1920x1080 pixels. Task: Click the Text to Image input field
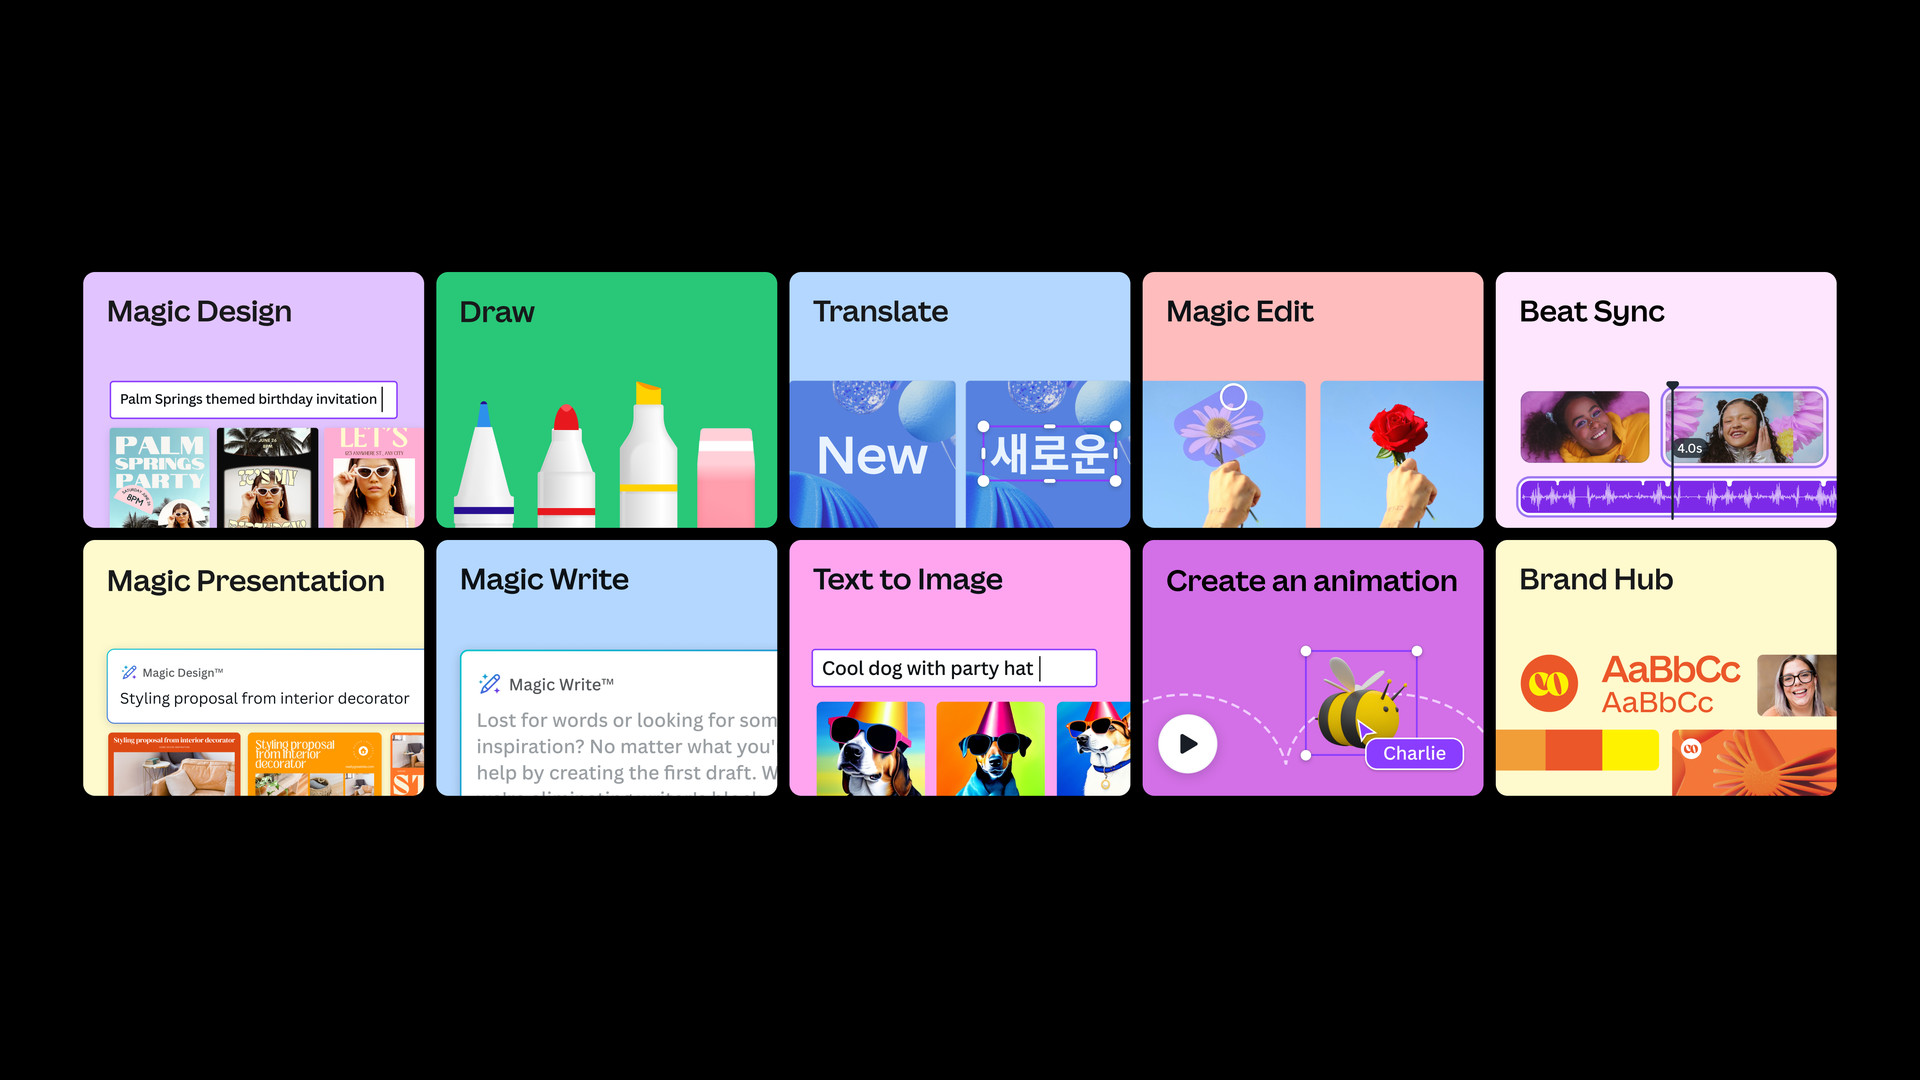pos(955,666)
